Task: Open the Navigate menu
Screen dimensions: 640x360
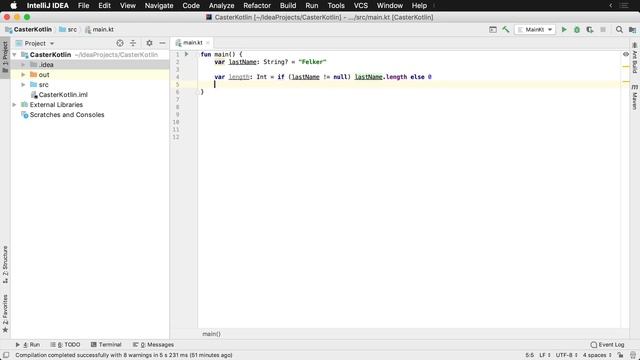Action: pos(159,6)
